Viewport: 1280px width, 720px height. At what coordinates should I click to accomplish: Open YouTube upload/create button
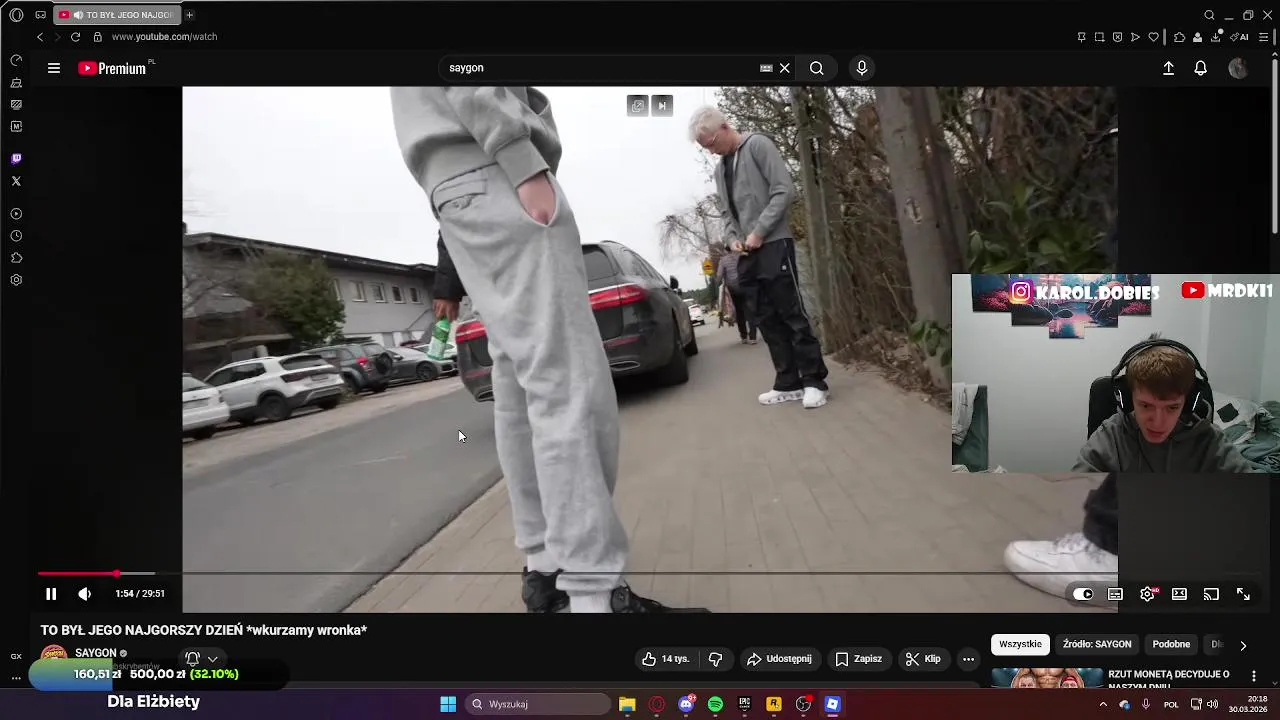(x=1168, y=68)
